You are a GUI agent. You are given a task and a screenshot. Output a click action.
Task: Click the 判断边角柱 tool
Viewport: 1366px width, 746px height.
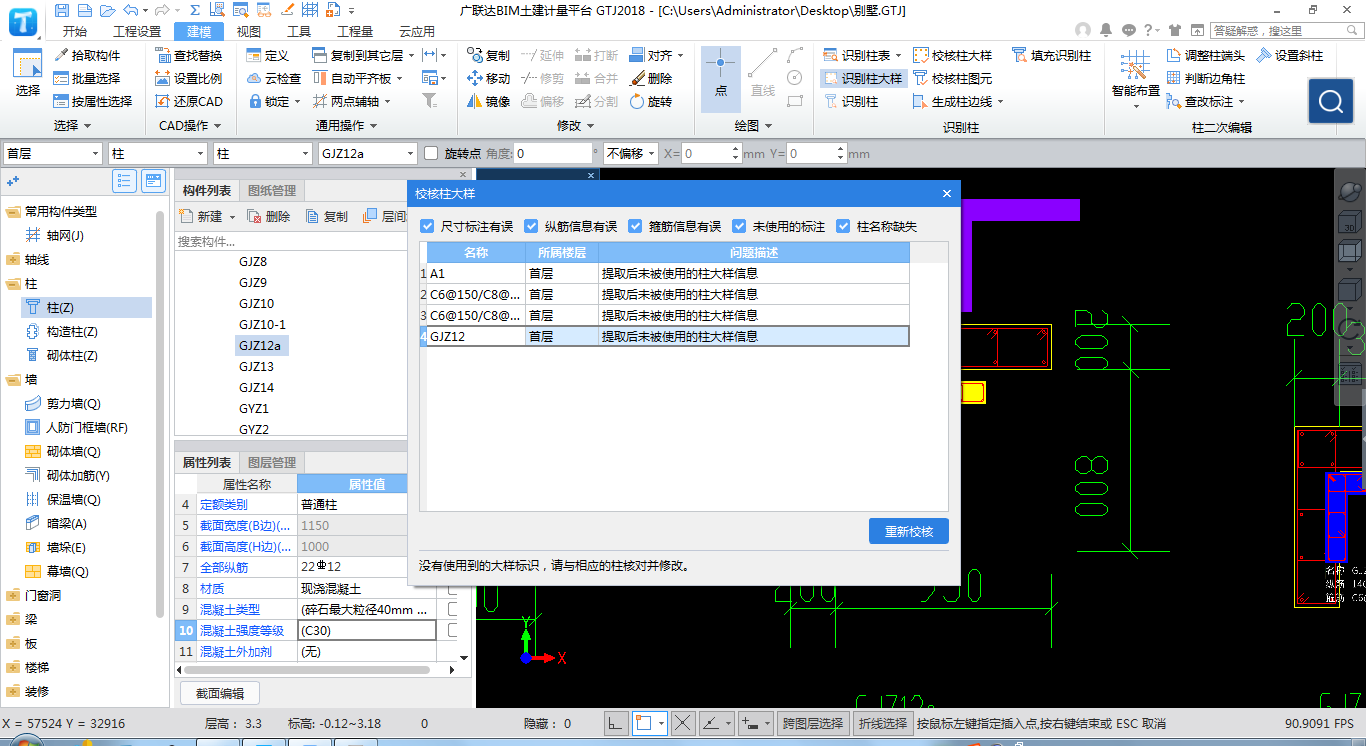pyautogui.click(x=1207, y=78)
